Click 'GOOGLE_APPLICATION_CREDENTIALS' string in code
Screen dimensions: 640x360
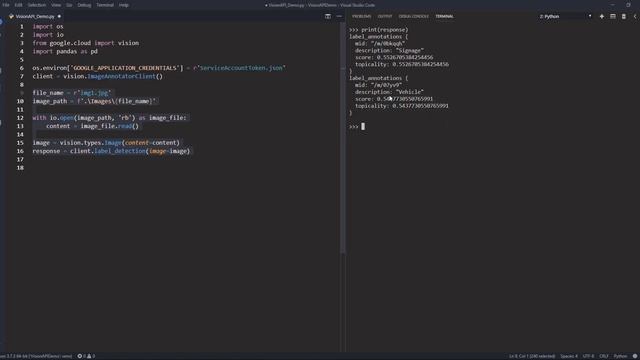click(125, 68)
